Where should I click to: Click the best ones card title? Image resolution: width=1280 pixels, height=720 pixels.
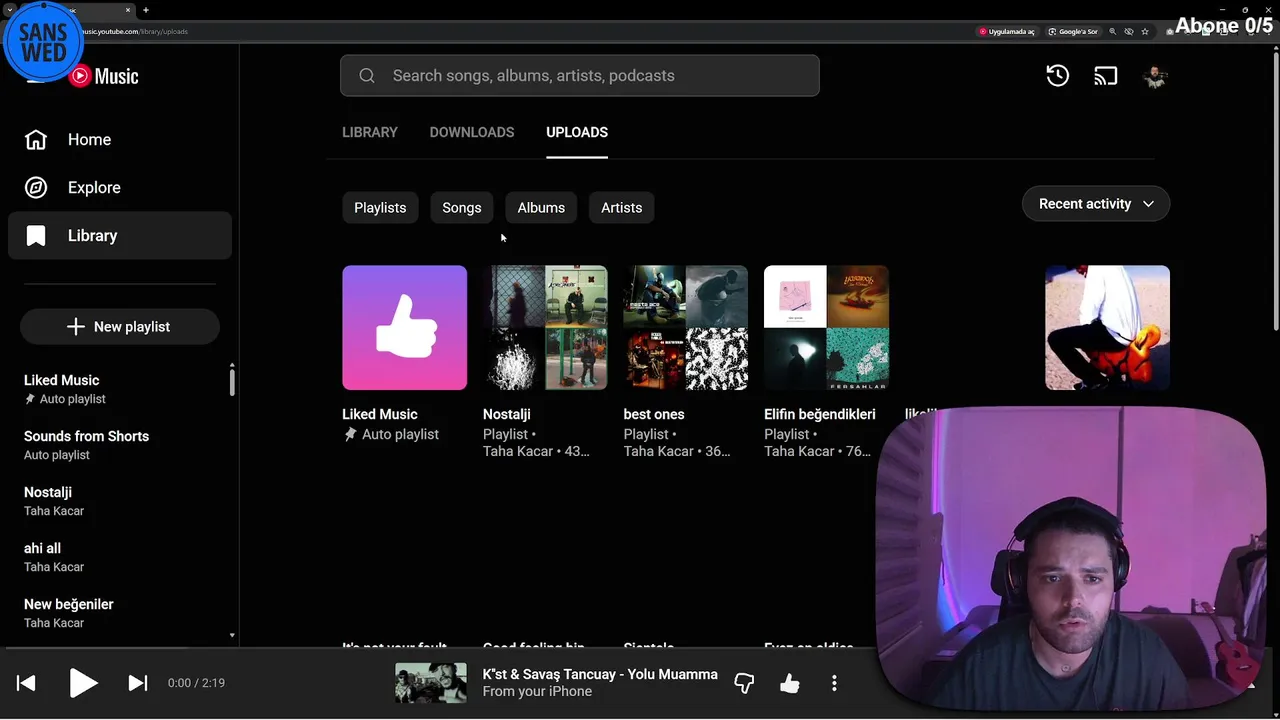point(654,414)
